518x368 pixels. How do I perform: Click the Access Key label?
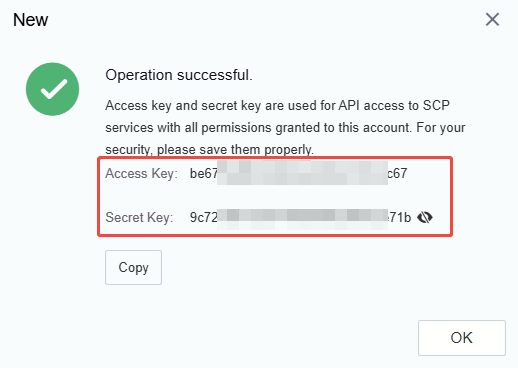pos(141,174)
